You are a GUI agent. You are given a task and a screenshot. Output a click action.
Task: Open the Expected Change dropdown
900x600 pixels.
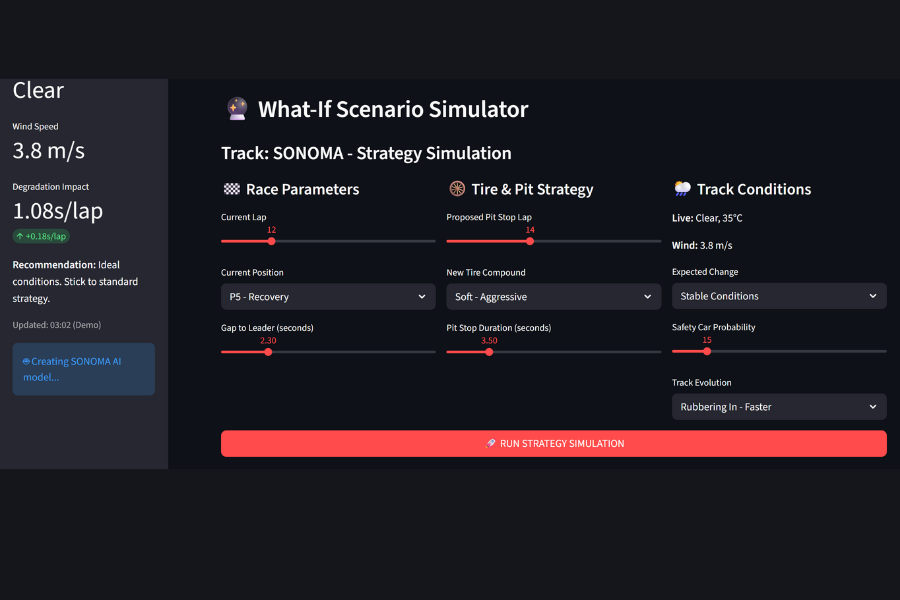[x=779, y=296]
